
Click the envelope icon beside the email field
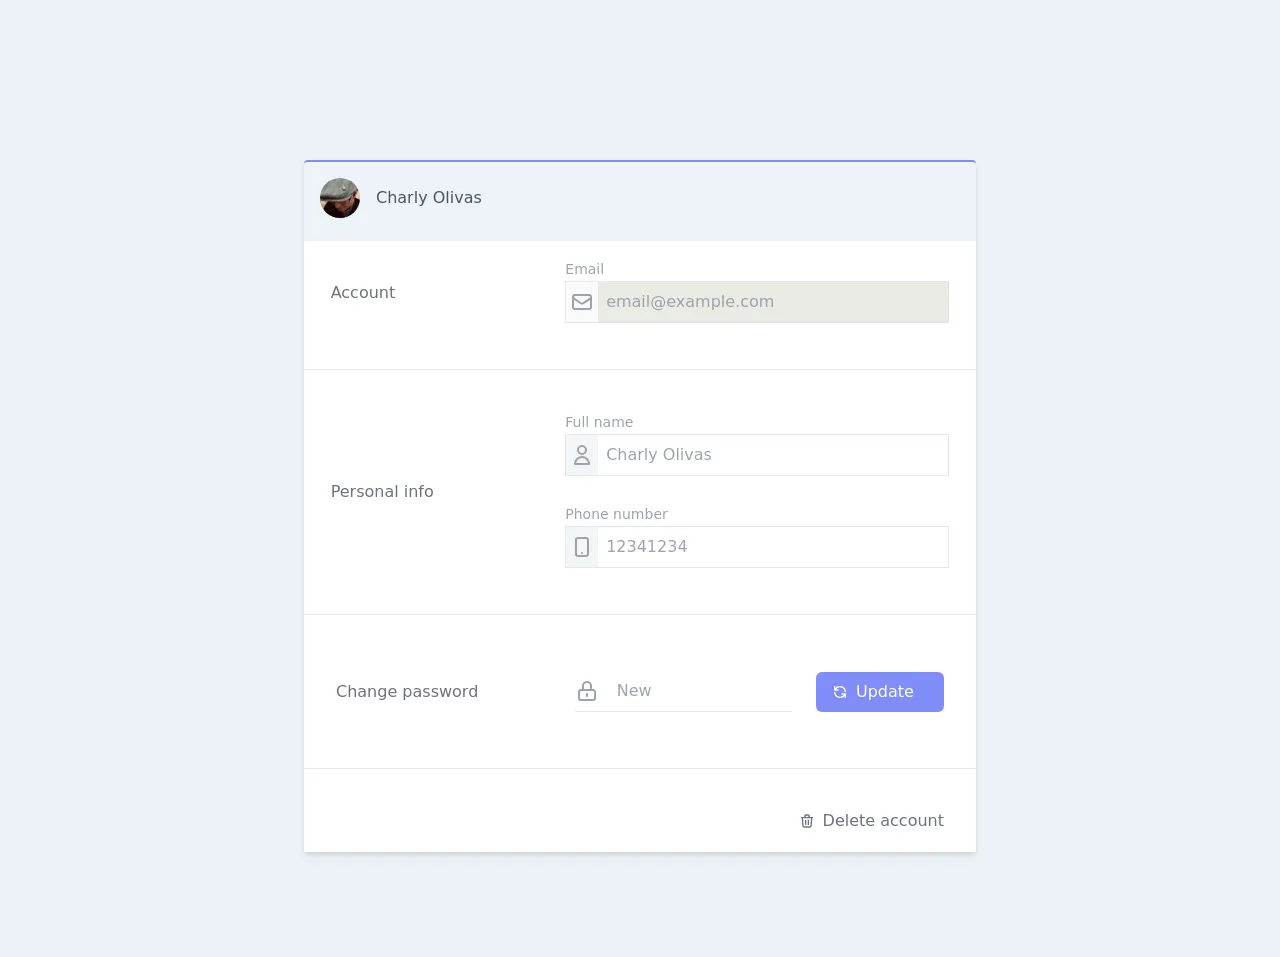coord(582,302)
